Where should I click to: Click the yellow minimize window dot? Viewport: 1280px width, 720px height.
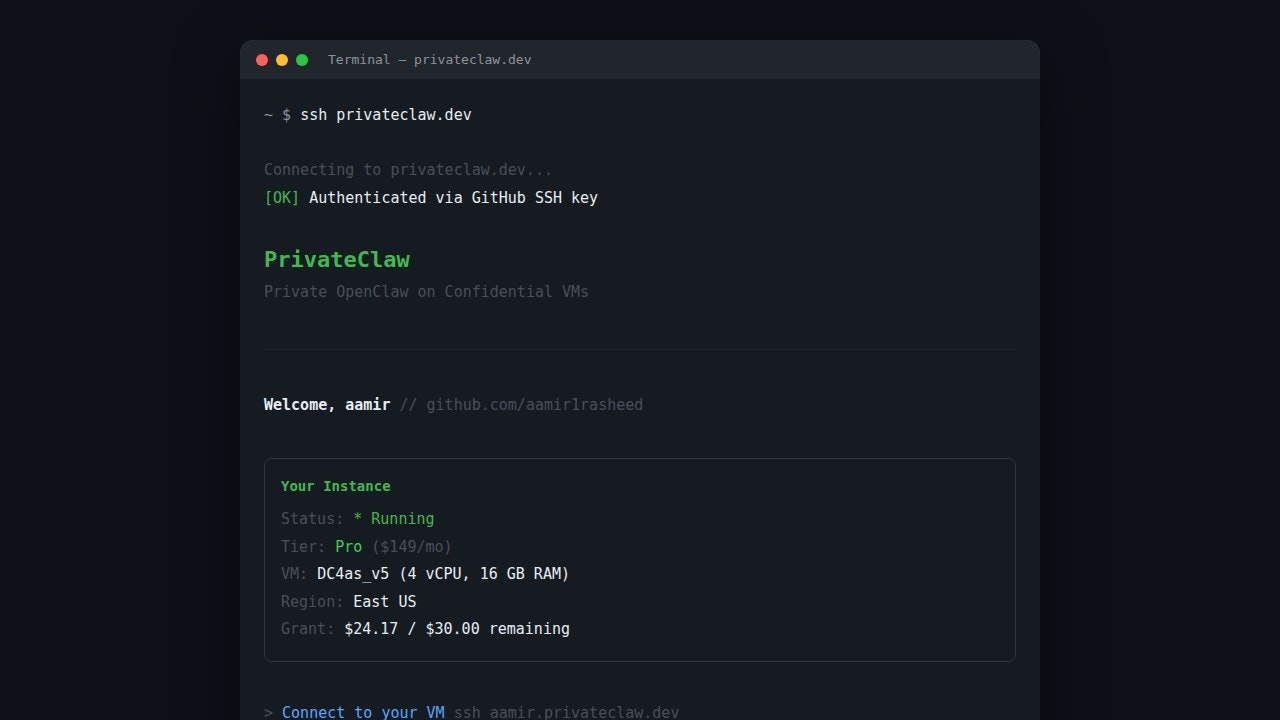282,60
